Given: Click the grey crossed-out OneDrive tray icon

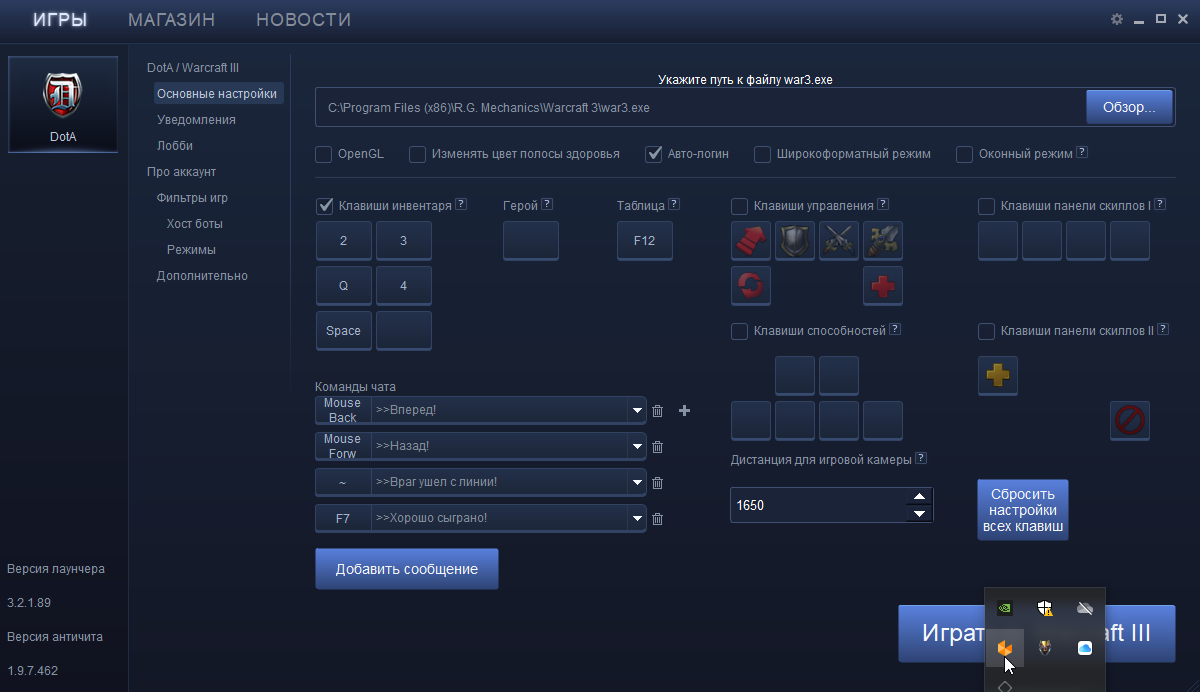Looking at the screenshot, I should tap(1084, 607).
